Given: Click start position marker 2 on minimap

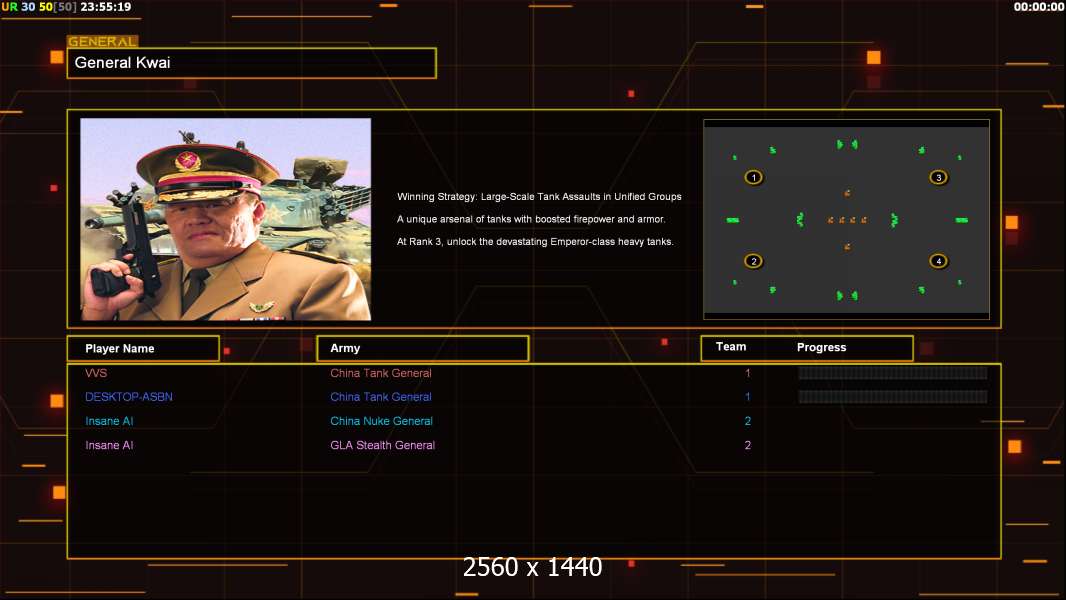Looking at the screenshot, I should (x=753, y=261).
